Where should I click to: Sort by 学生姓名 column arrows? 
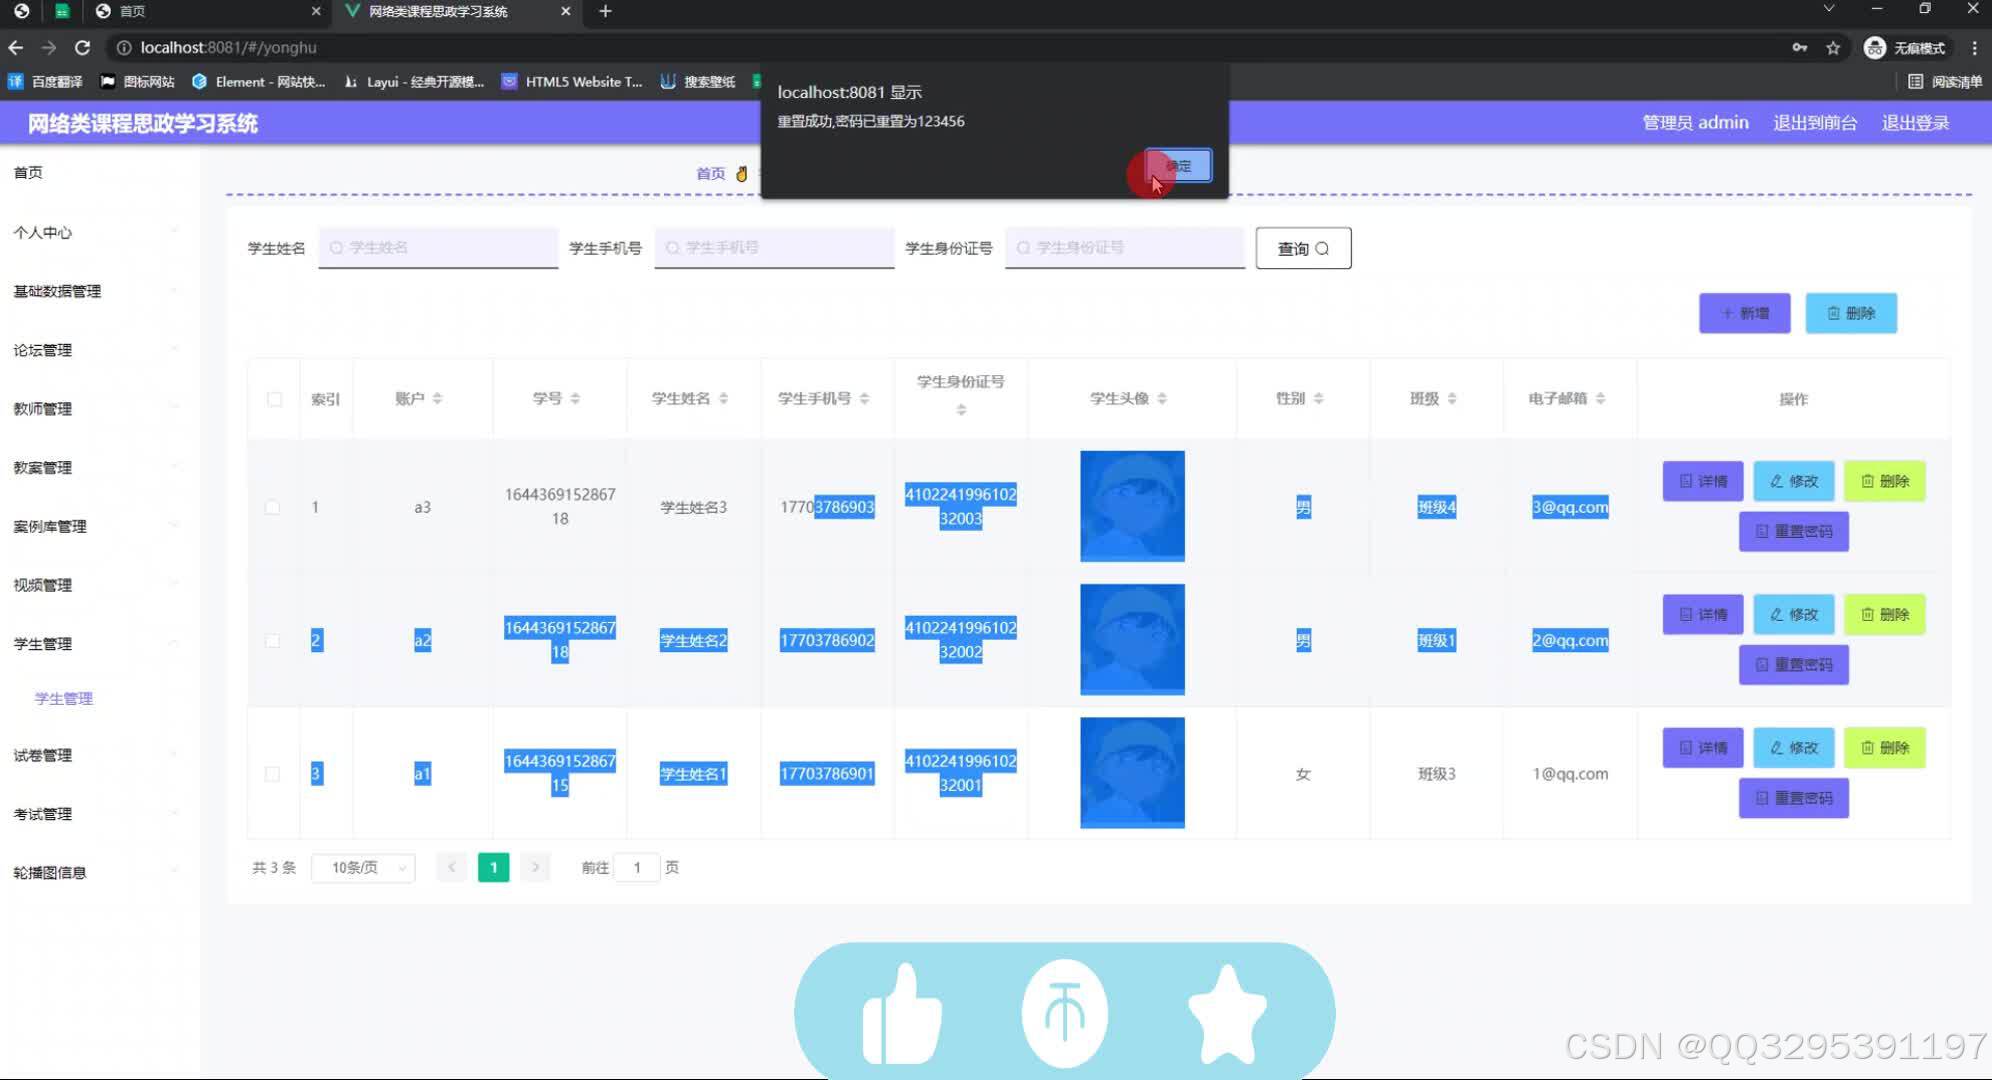723,398
